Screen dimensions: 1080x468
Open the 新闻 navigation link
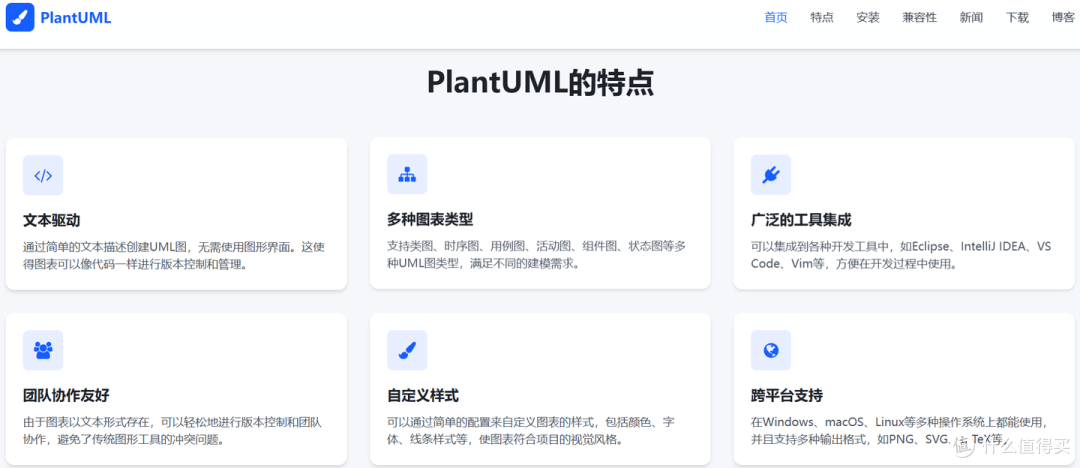(x=971, y=18)
